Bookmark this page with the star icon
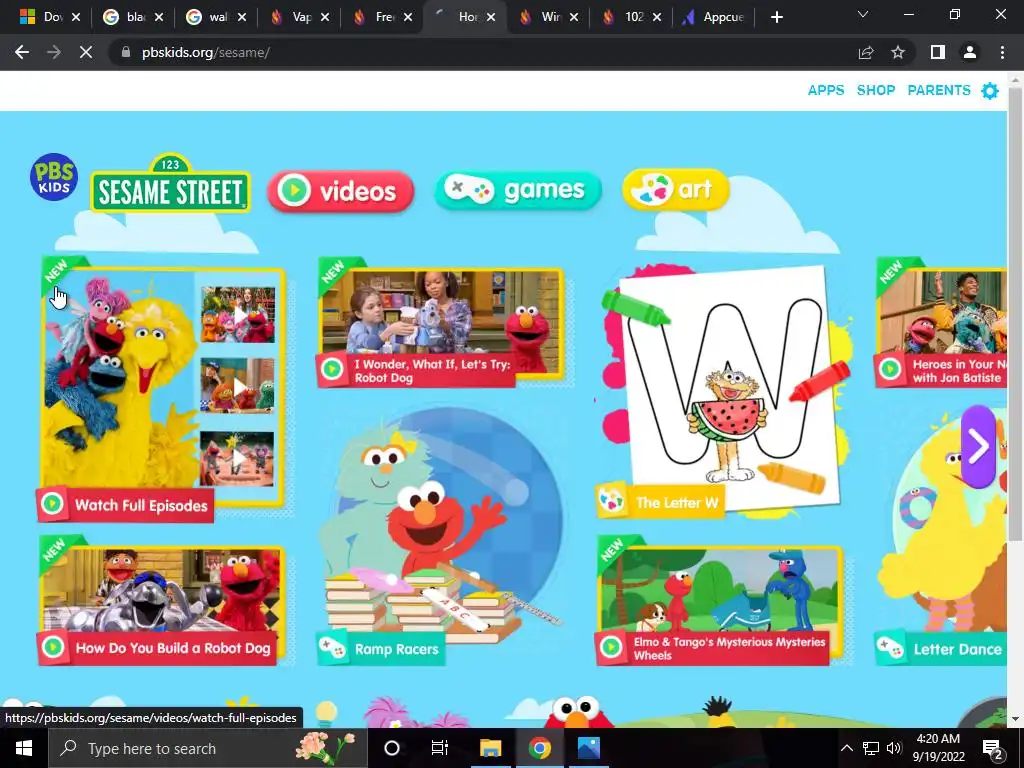The width and height of the screenshot is (1024, 768). [x=898, y=52]
